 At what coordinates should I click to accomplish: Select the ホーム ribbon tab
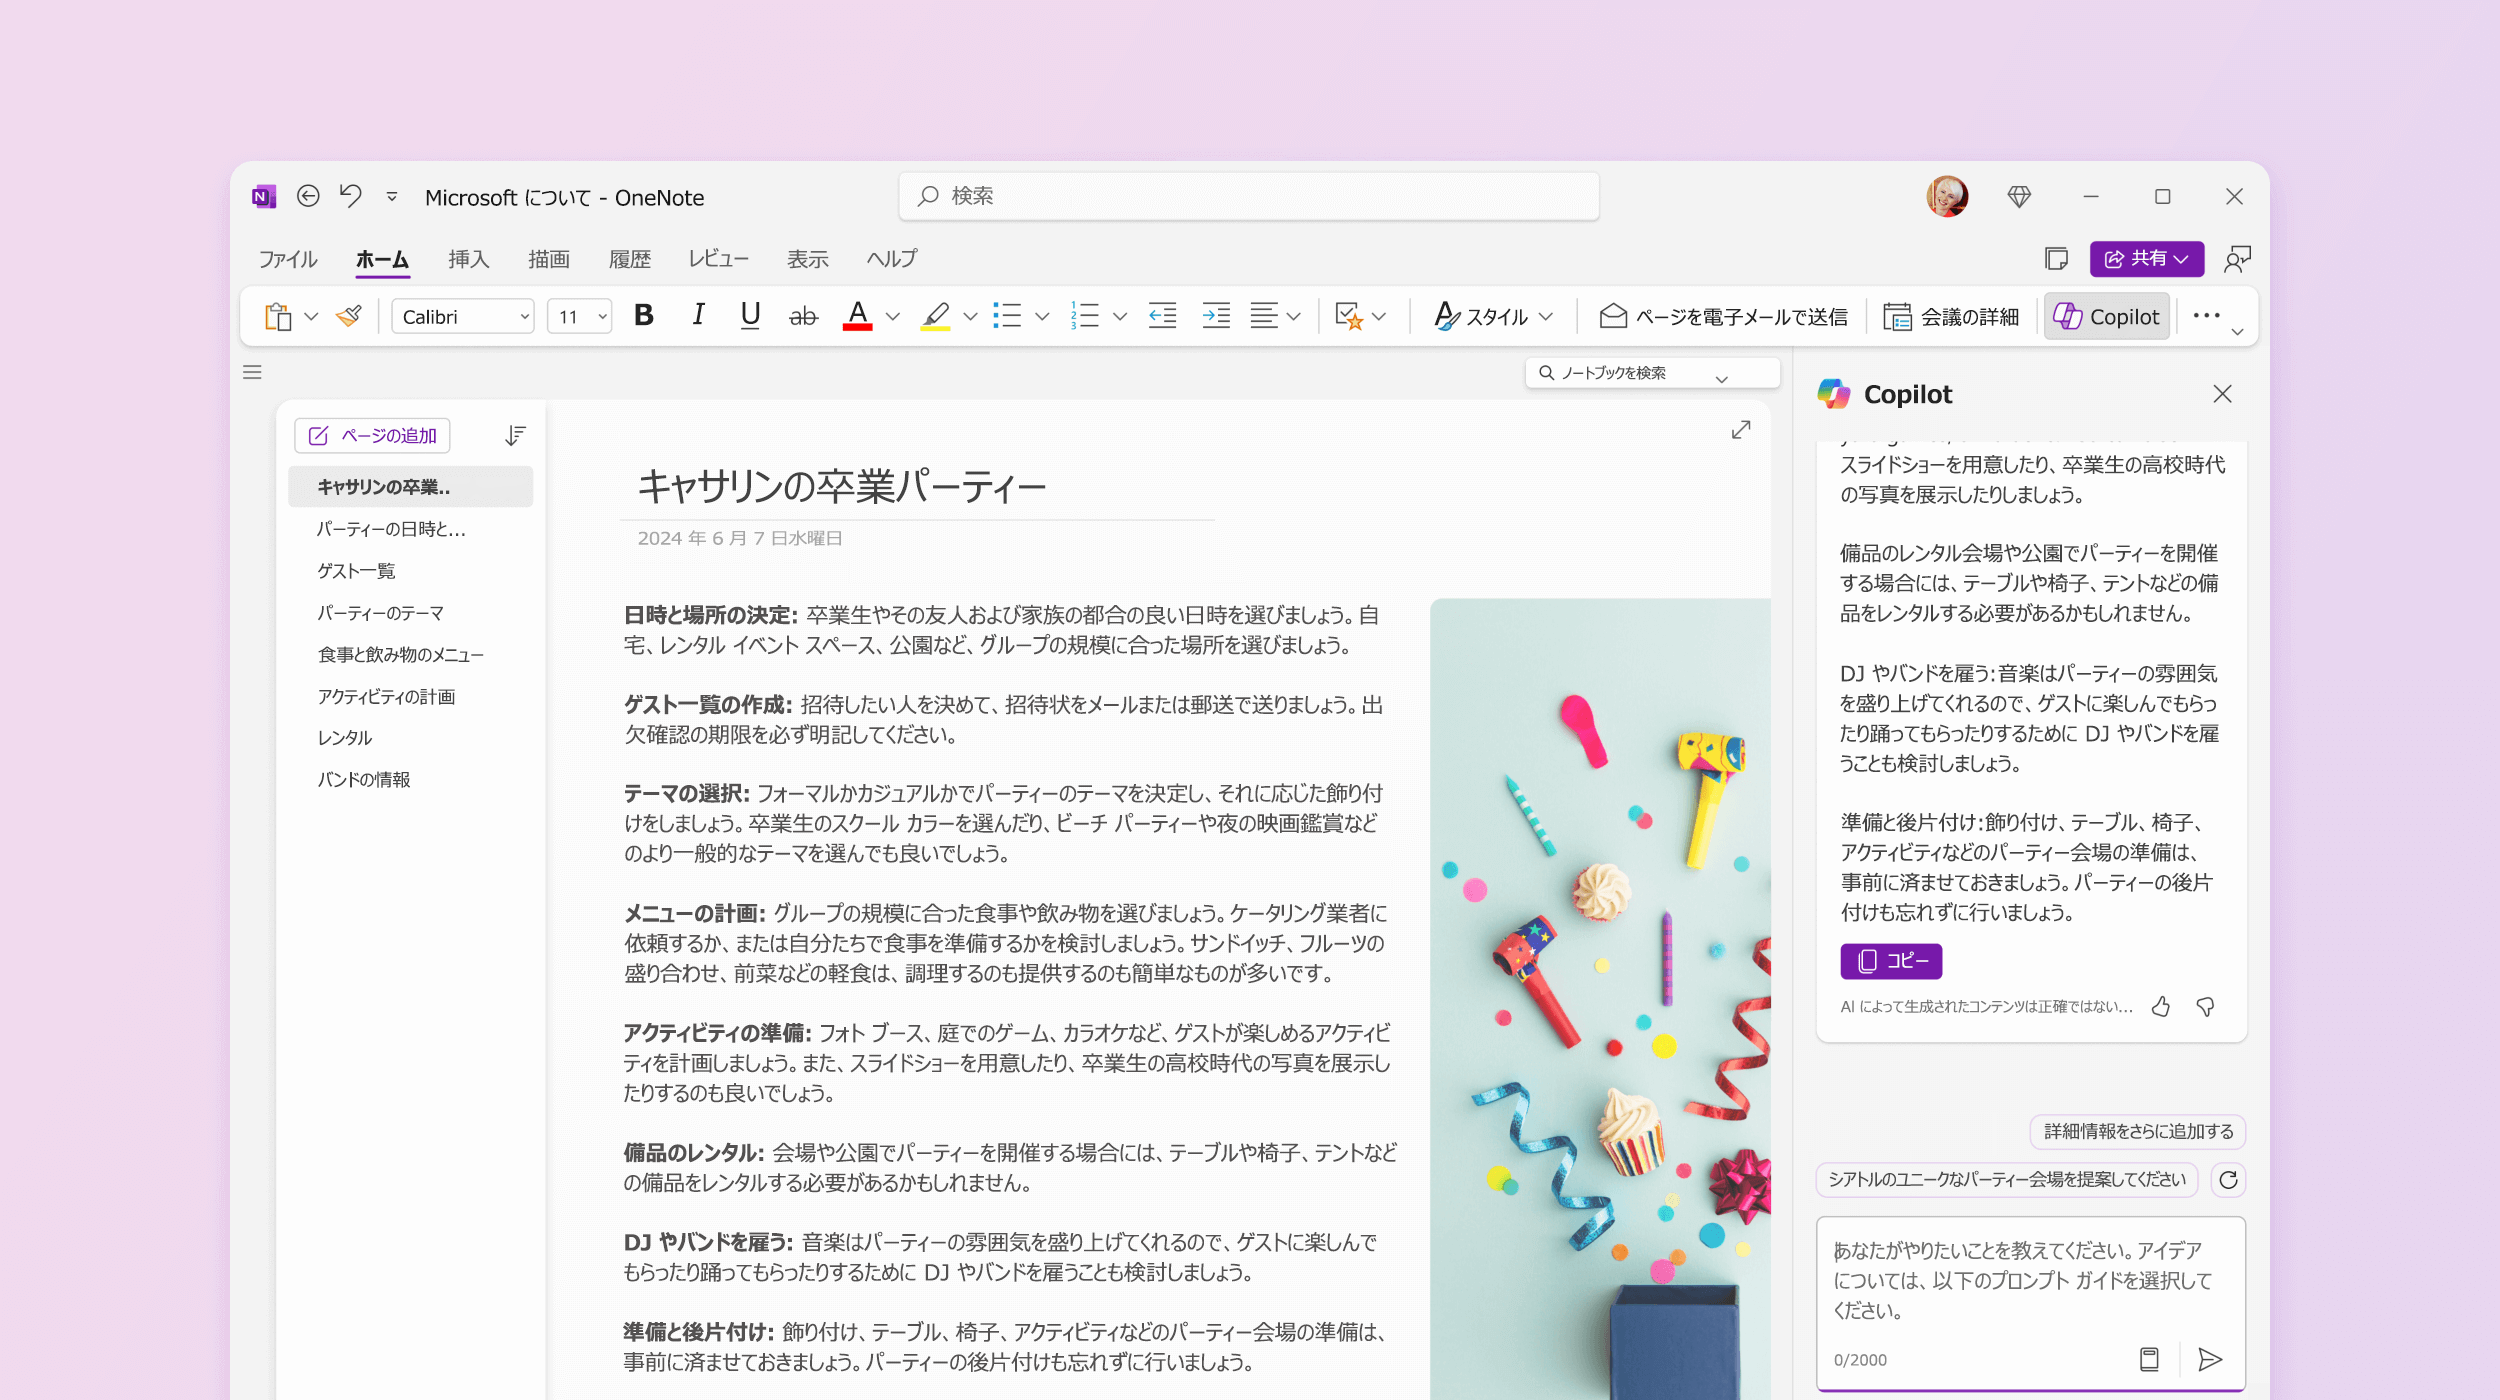tap(381, 259)
